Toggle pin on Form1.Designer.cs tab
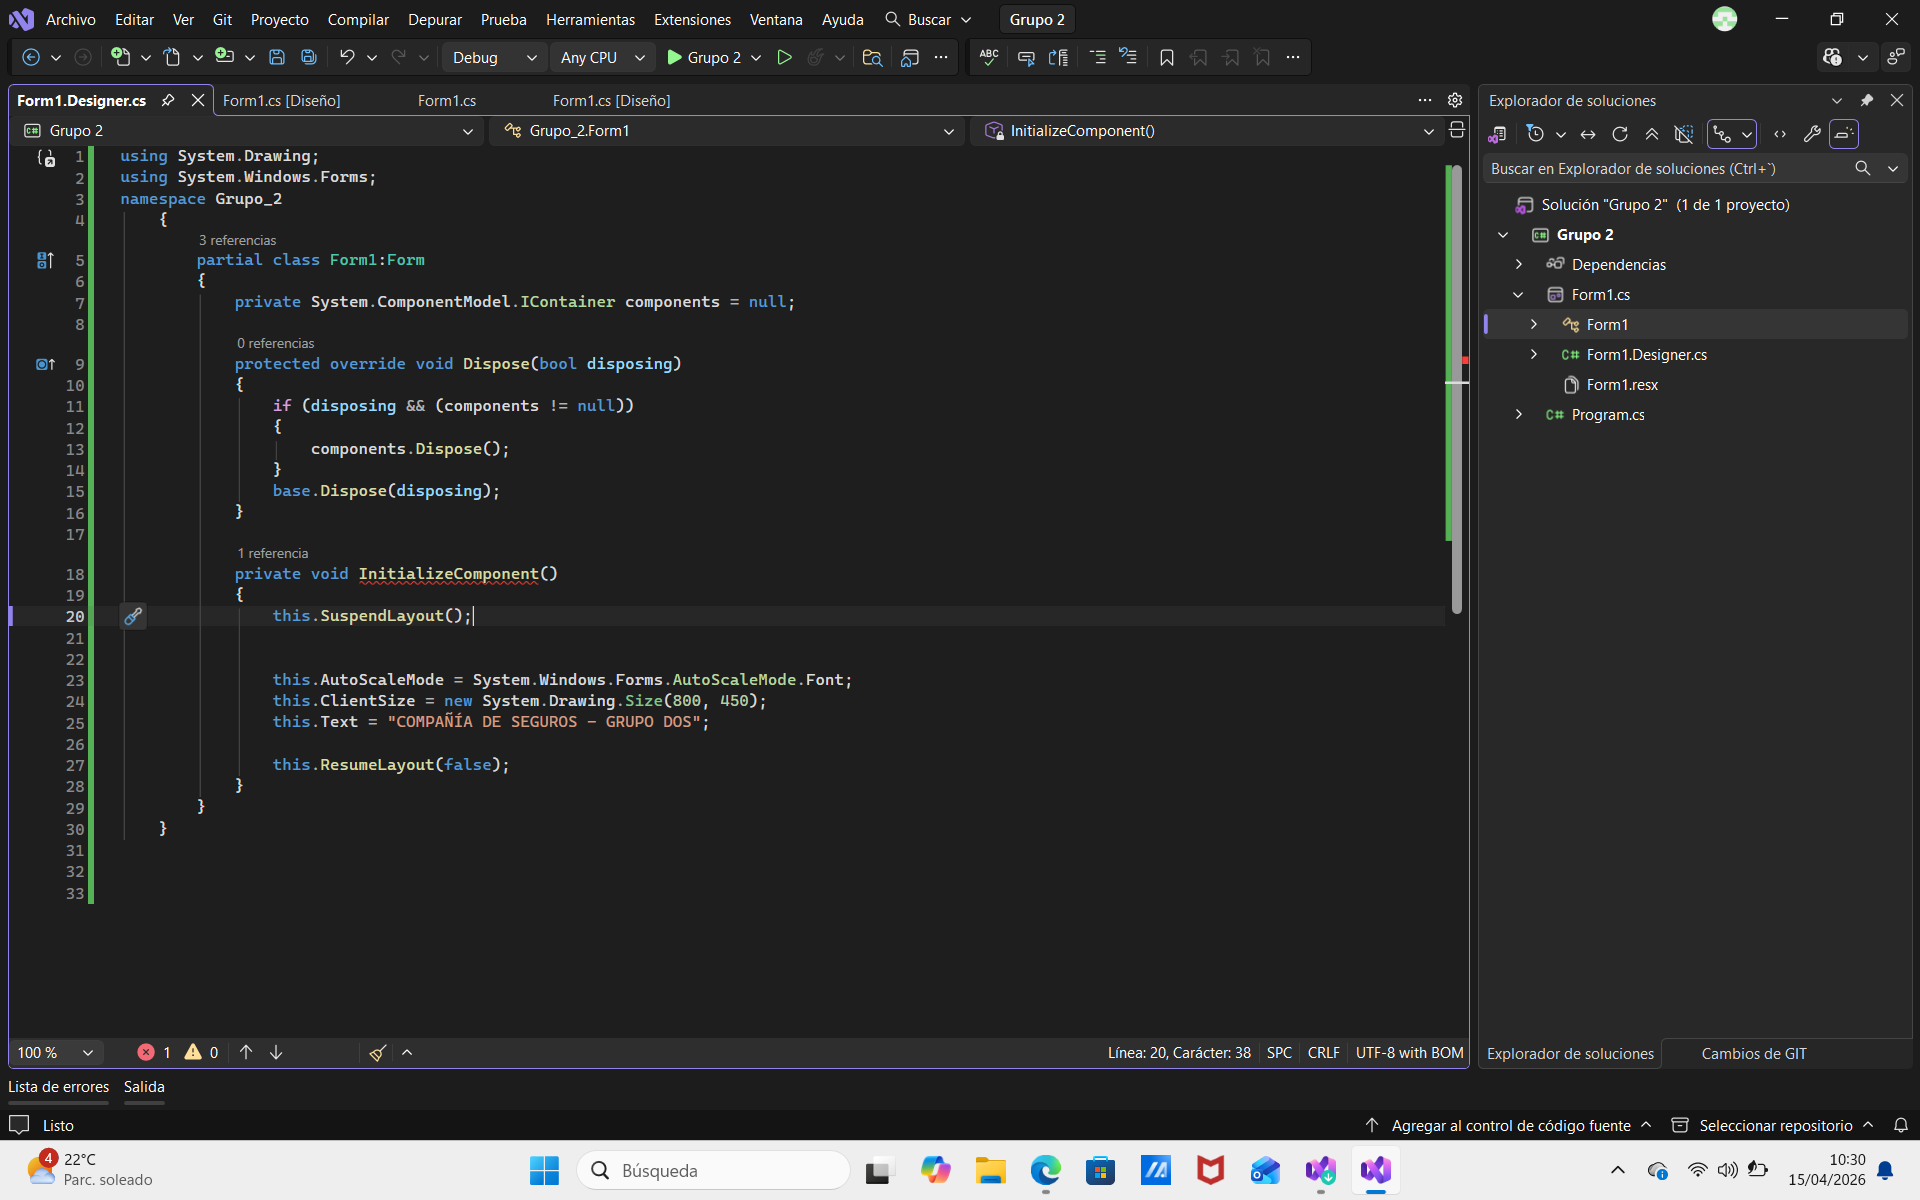Viewport: 1920px width, 1200px height. tap(168, 101)
